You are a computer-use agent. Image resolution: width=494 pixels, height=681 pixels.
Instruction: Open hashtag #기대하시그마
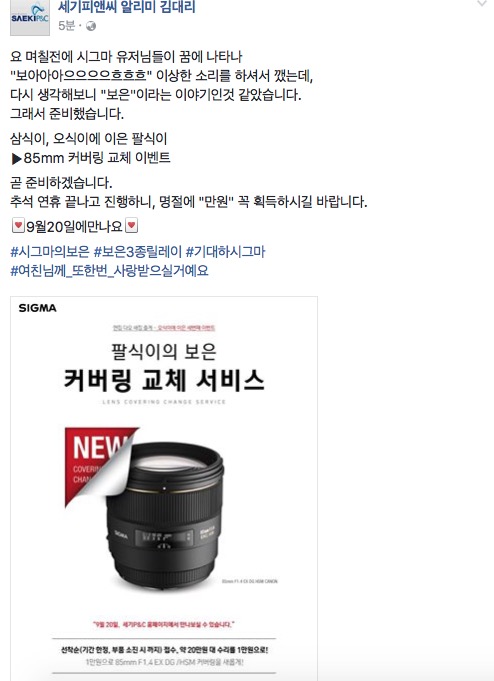click(225, 251)
